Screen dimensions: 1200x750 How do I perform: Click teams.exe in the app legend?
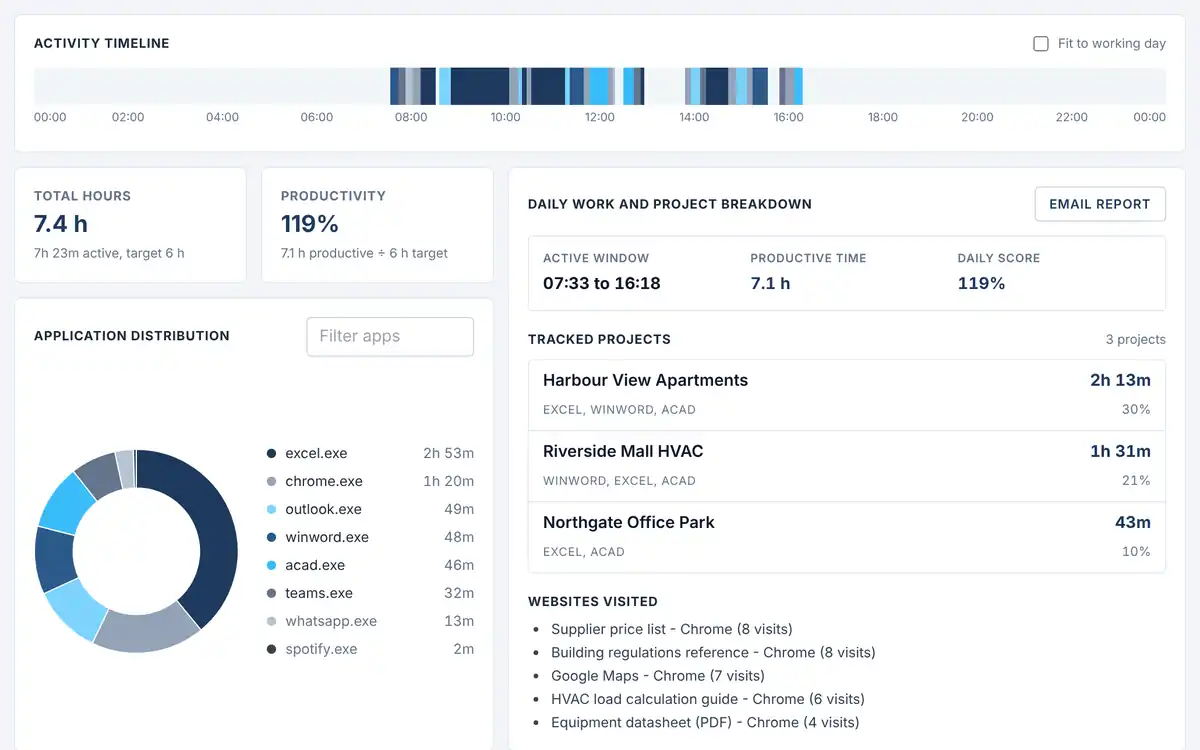tap(319, 593)
